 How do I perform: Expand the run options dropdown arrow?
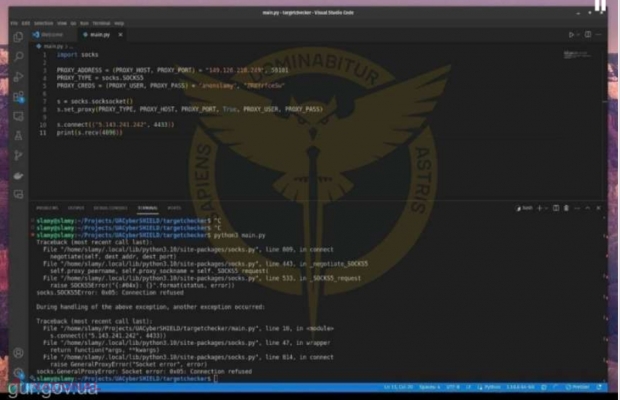[x=578, y=35]
